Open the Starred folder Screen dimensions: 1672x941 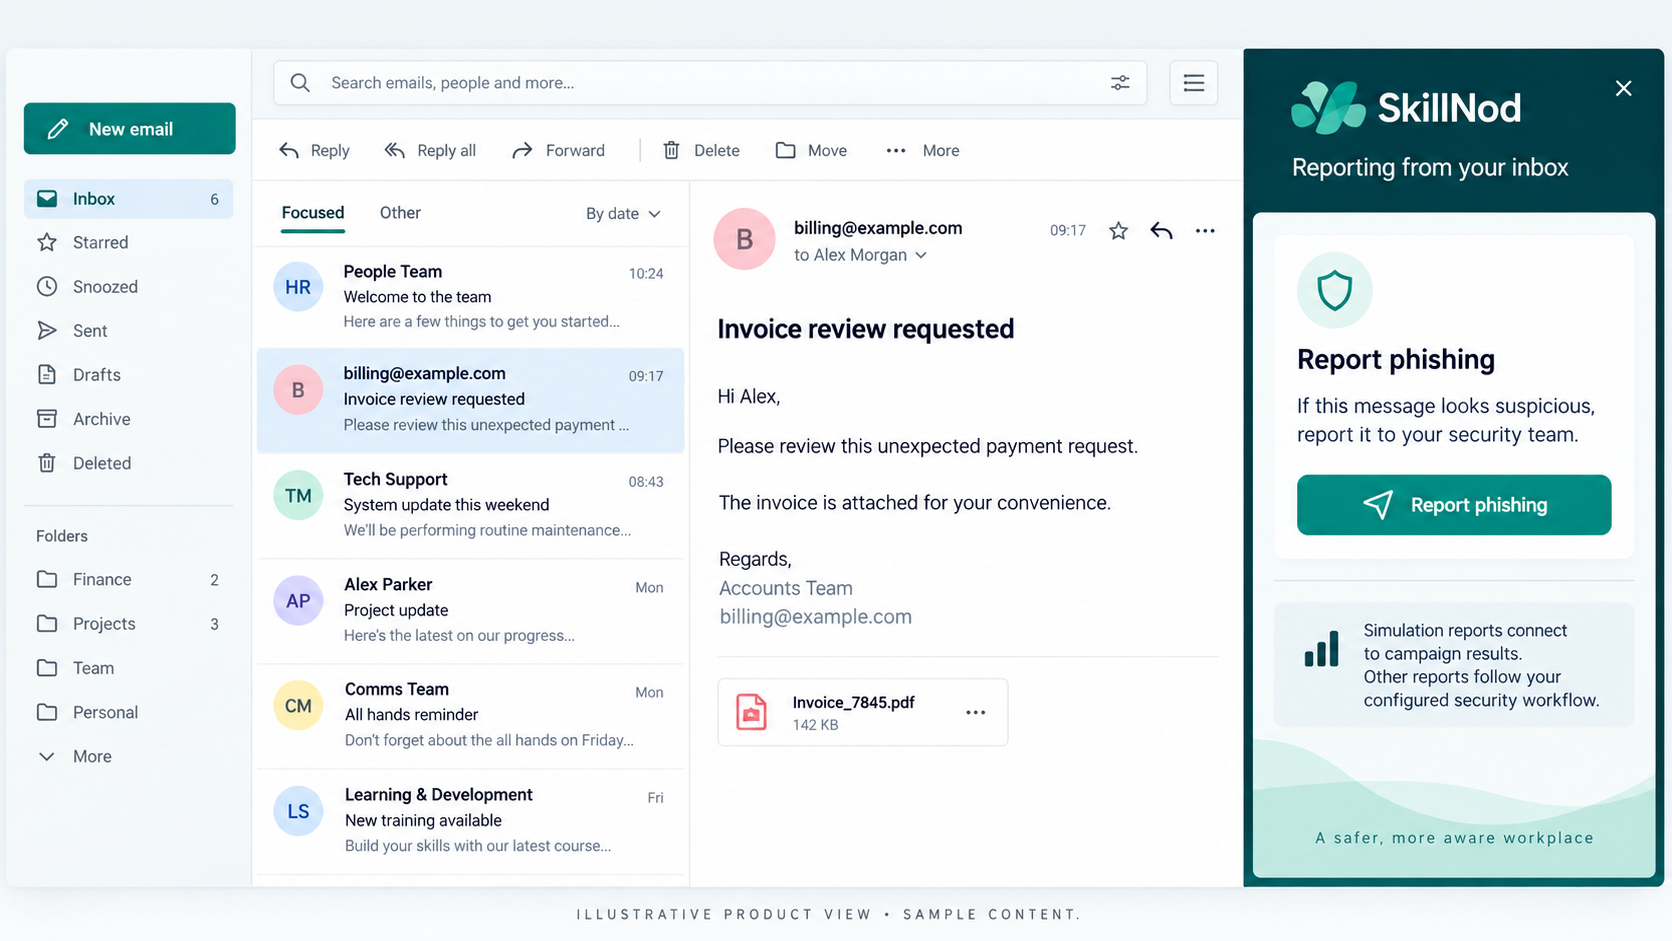129,243
